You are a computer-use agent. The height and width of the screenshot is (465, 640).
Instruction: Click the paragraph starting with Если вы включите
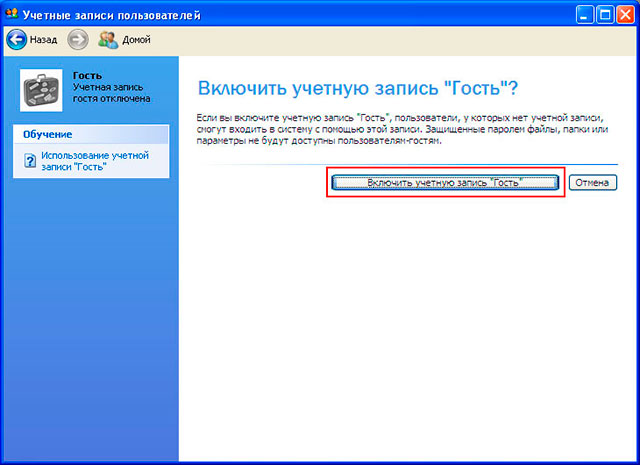pyautogui.click(x=402, y=129)
